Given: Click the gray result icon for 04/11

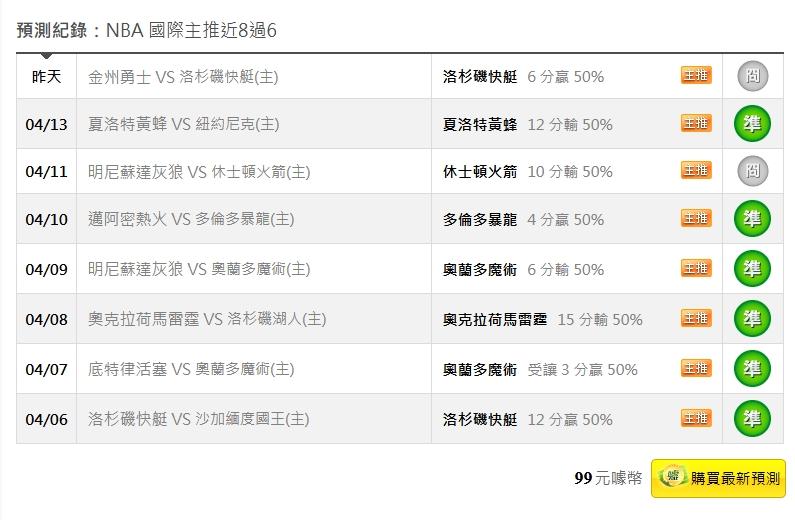Looking at the screenshot, I should tap(752, 172).
